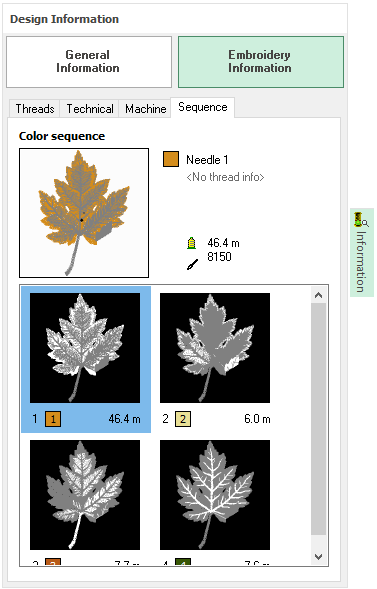Switch to the Threads tab
The width and height of the screenshot is (377, 589).
point(35,109)
